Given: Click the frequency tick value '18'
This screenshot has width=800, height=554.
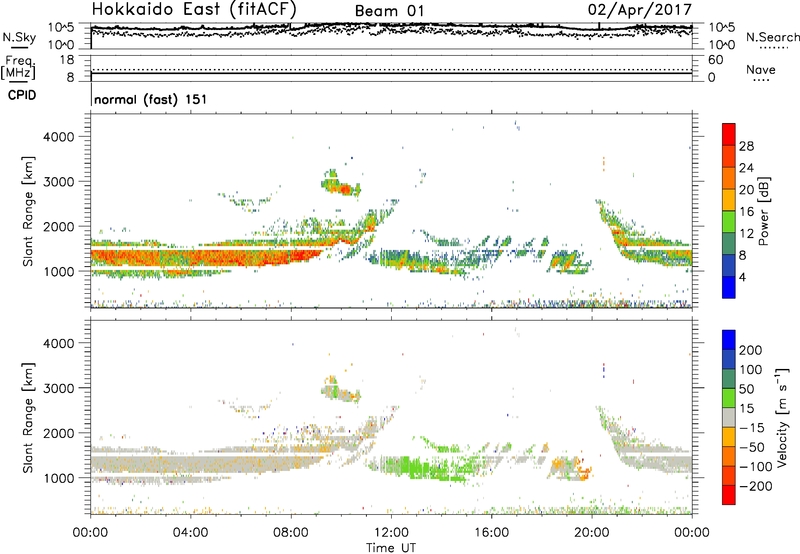Looking at the screenshot, I should [x=67, y=60].
